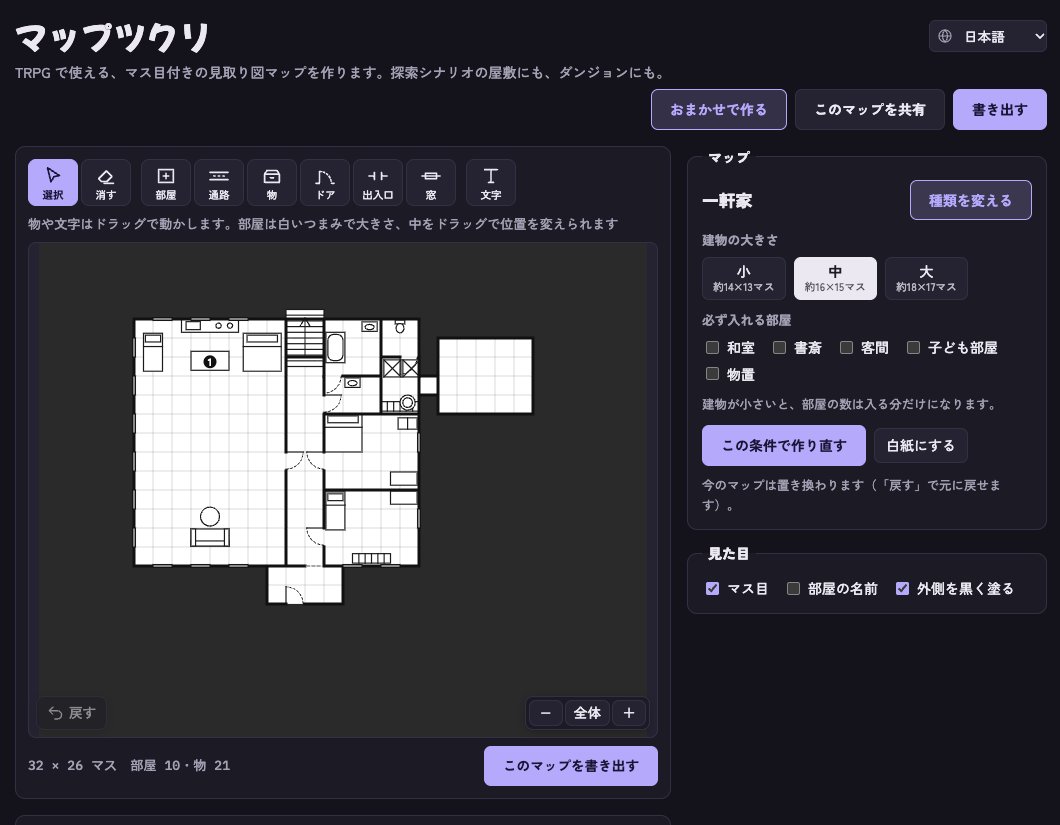Screen dimensions: 1060x825
Task: Activate the 消す eraser tool
Action: pos(105,183)
